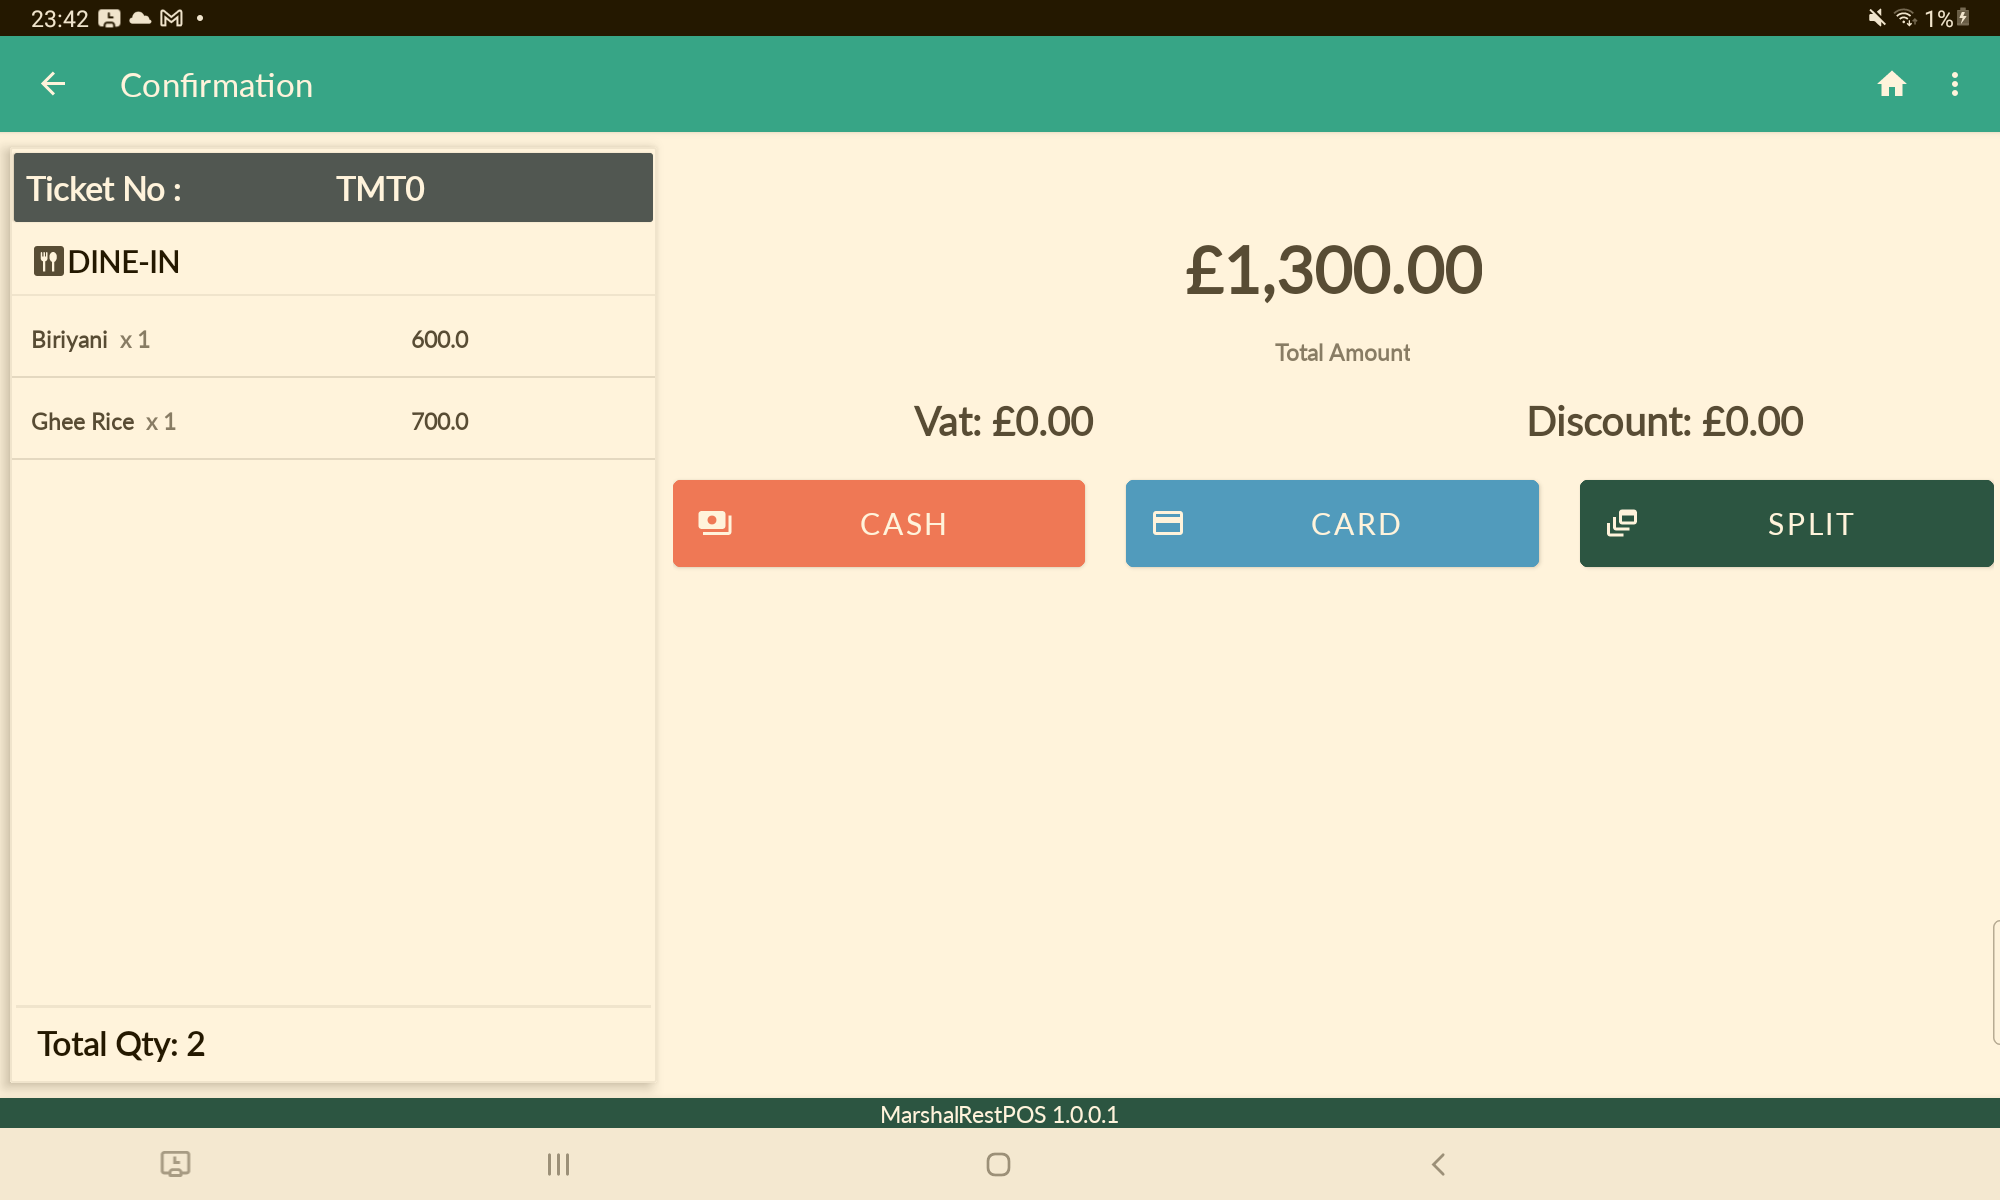
Task: Pay with the CASH button
Action: click(x=878, y=524)
